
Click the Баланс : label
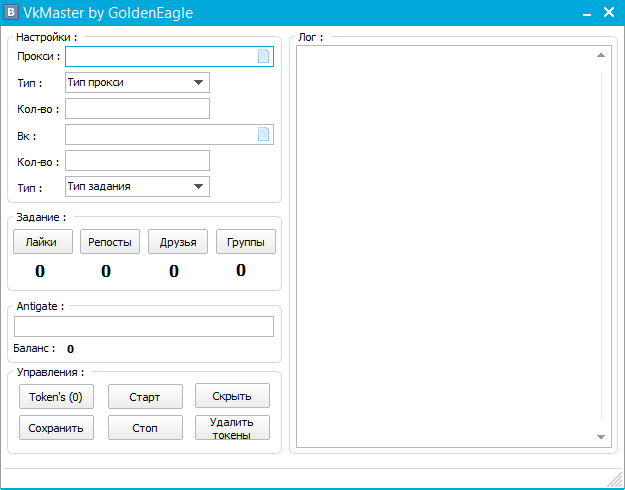tap(34, 348)
